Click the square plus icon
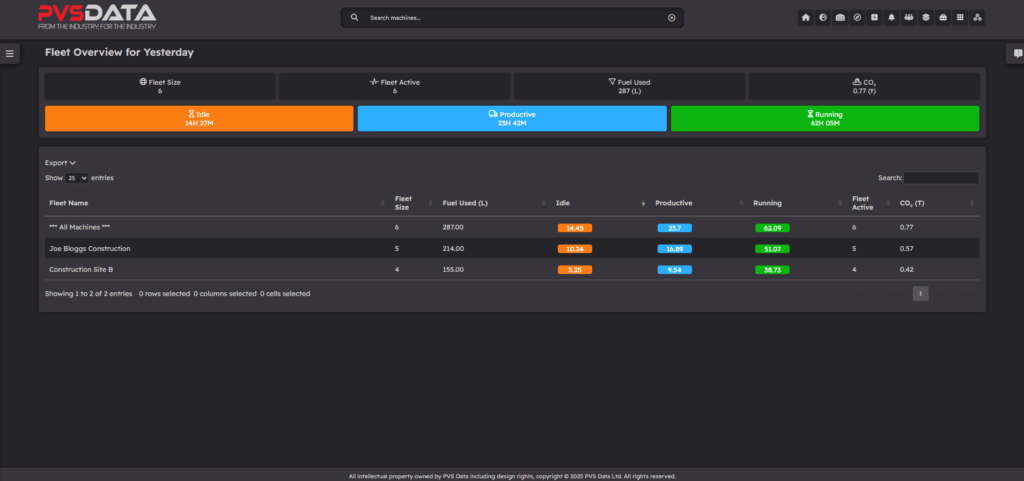This screenshot has width=1024, height=481. point(874,18)
